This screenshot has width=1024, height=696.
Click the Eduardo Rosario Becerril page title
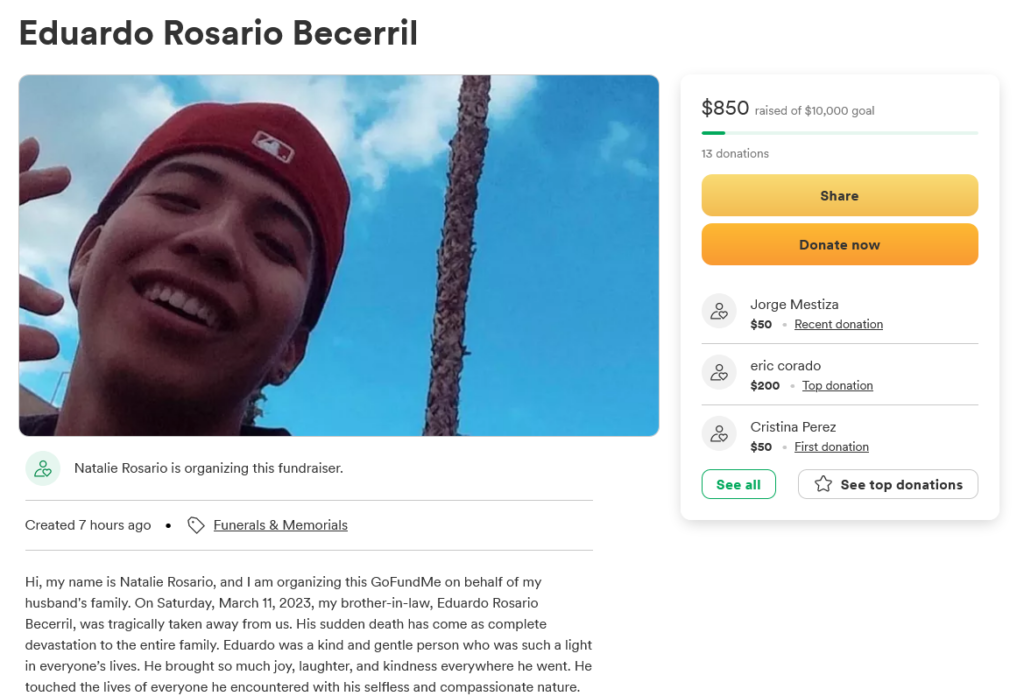(x=218, y=33)
